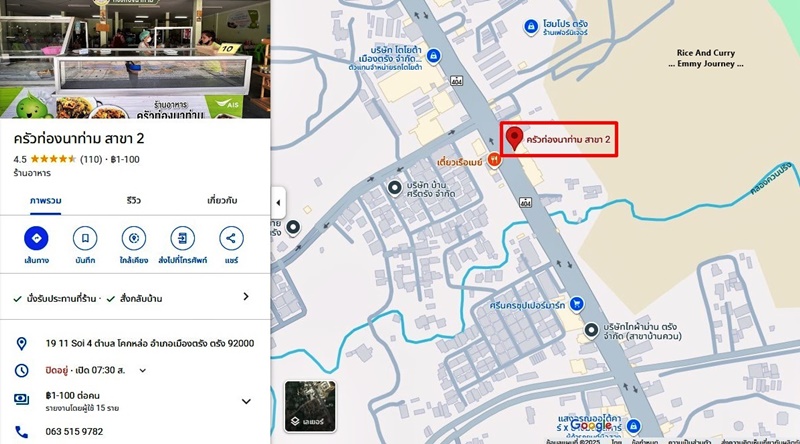Expand the opening hours dropdown
This screenshot has height=444, width=800.
tap(143, 371)
